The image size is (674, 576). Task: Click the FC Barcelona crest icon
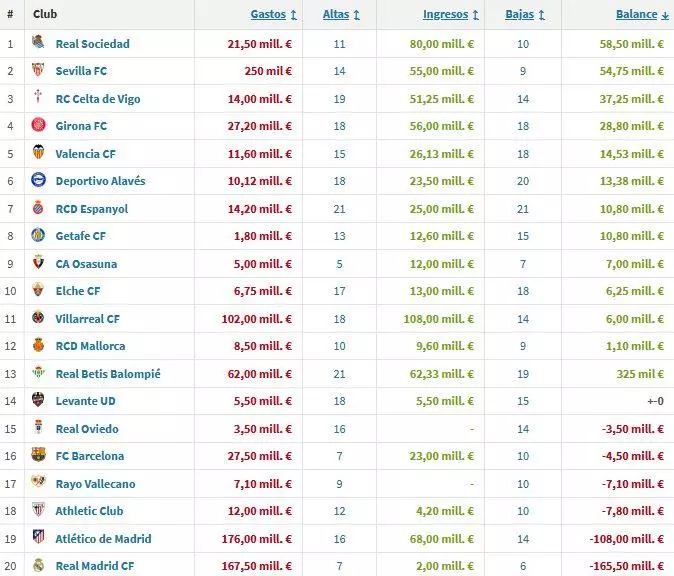pos(38,456)
